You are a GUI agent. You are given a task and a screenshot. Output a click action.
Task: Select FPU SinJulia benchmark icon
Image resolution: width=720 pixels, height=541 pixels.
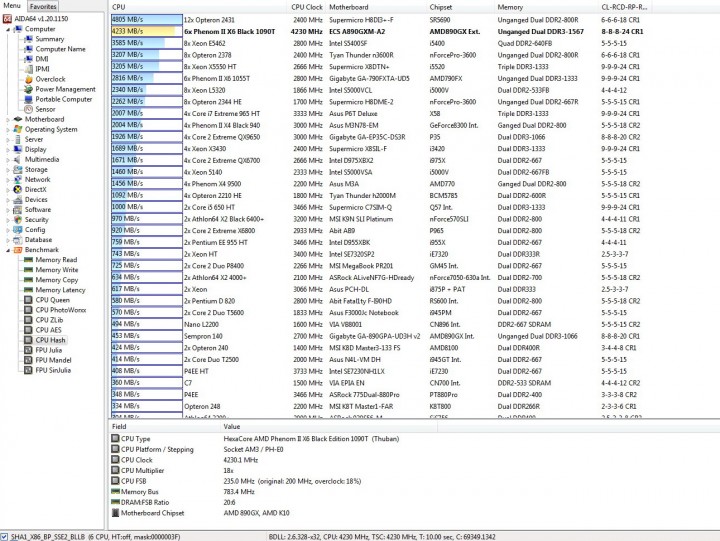28,370
